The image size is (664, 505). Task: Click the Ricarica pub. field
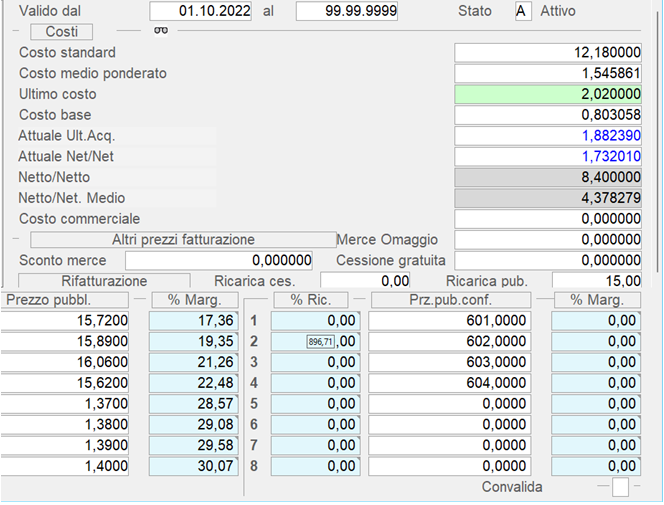597,281
